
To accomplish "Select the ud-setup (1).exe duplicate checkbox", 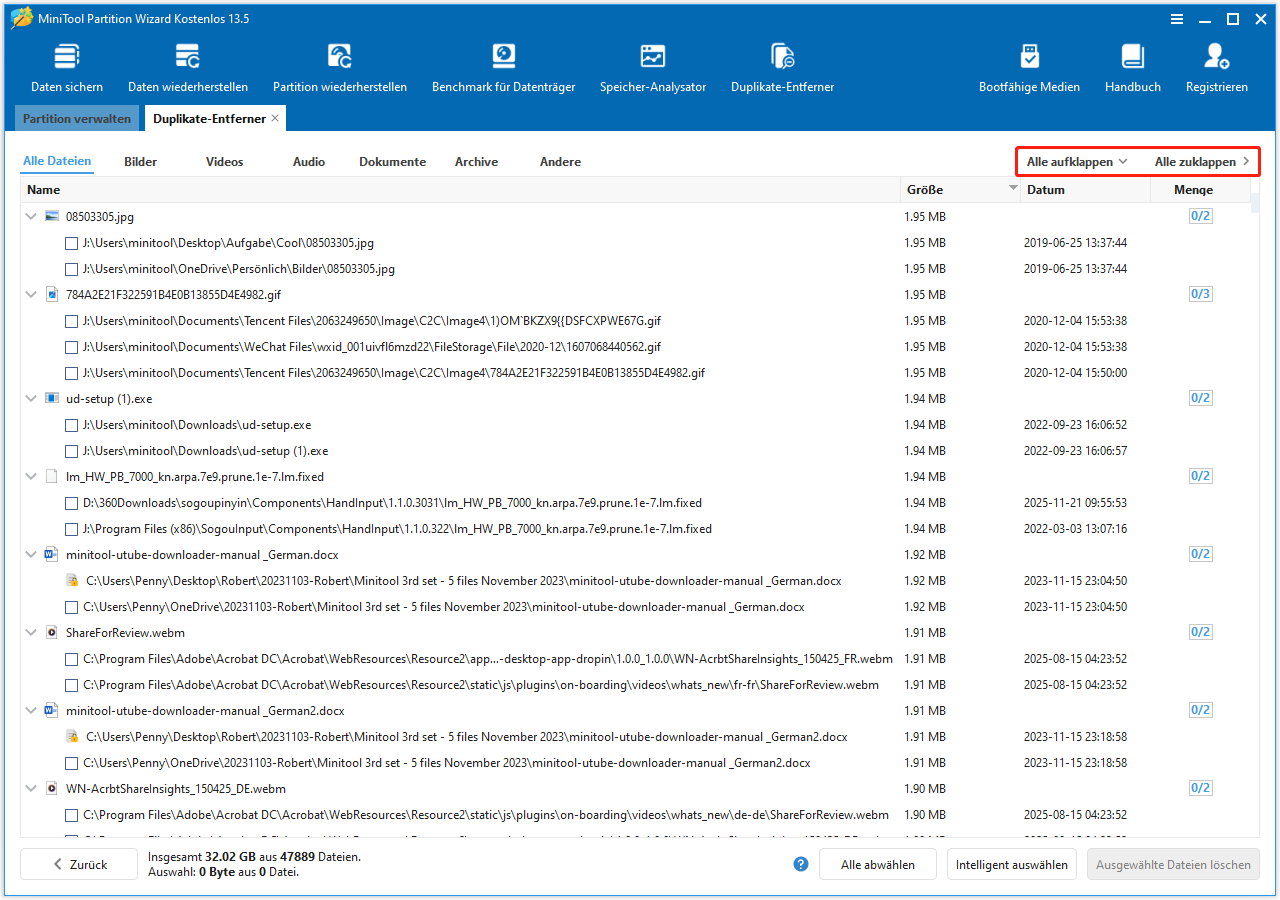I will (71, 451).
